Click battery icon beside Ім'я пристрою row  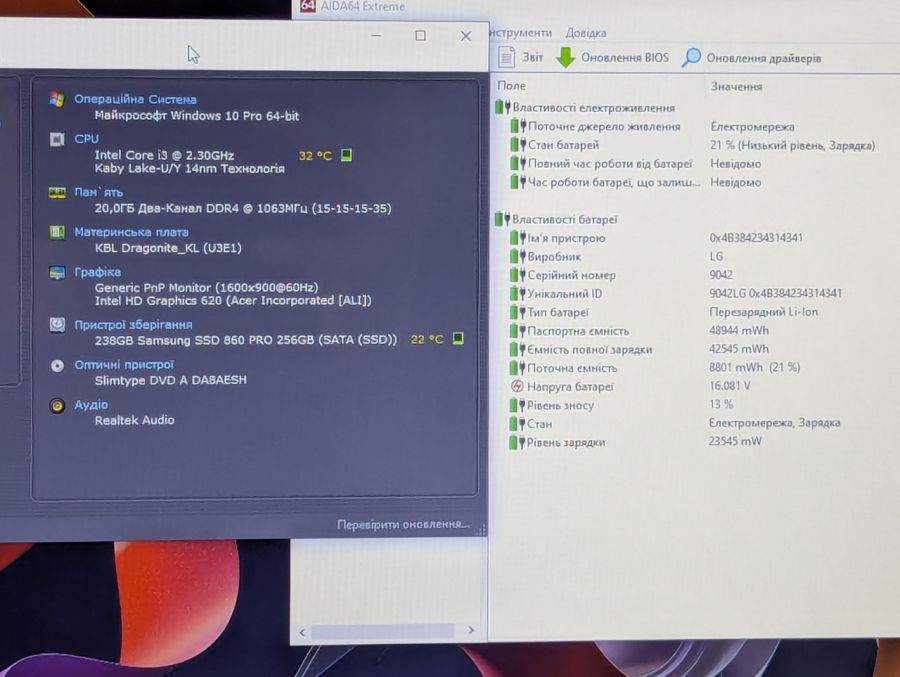(518, 237)
